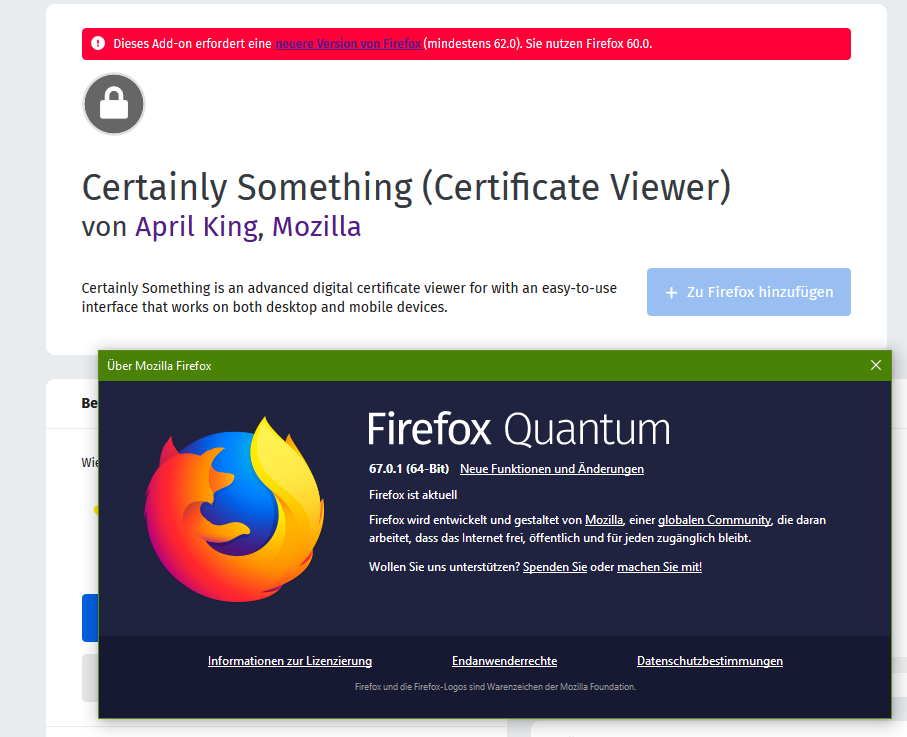
Task: Open the Datenschutzbestimmungen link
Action: 710,661
